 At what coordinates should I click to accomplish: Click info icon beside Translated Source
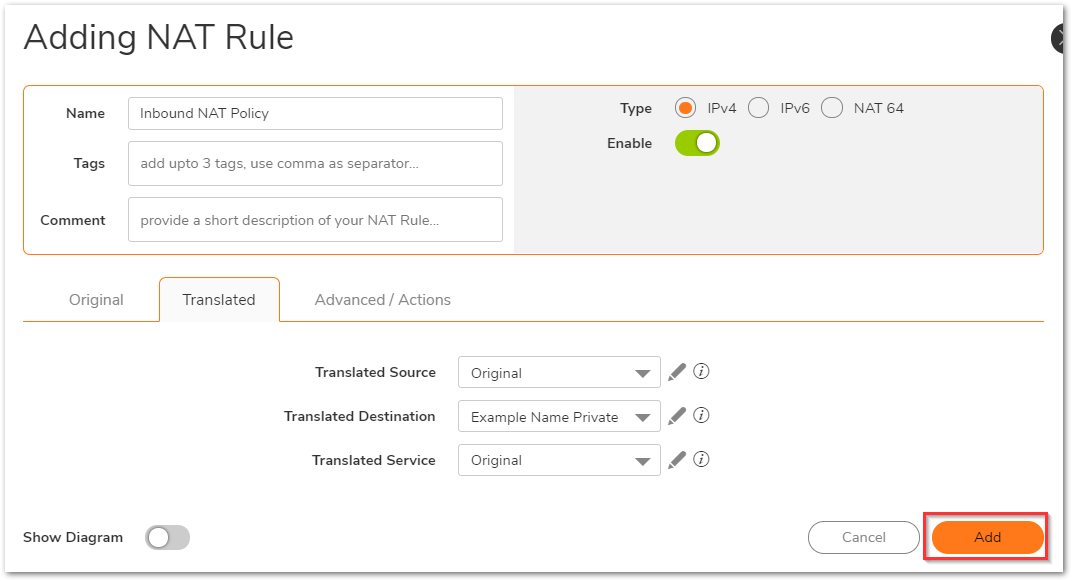[x=702, y=372]
